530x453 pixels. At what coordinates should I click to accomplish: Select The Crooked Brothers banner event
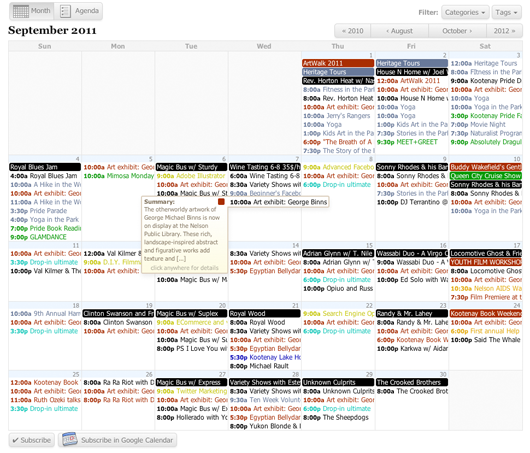point(412,382)
